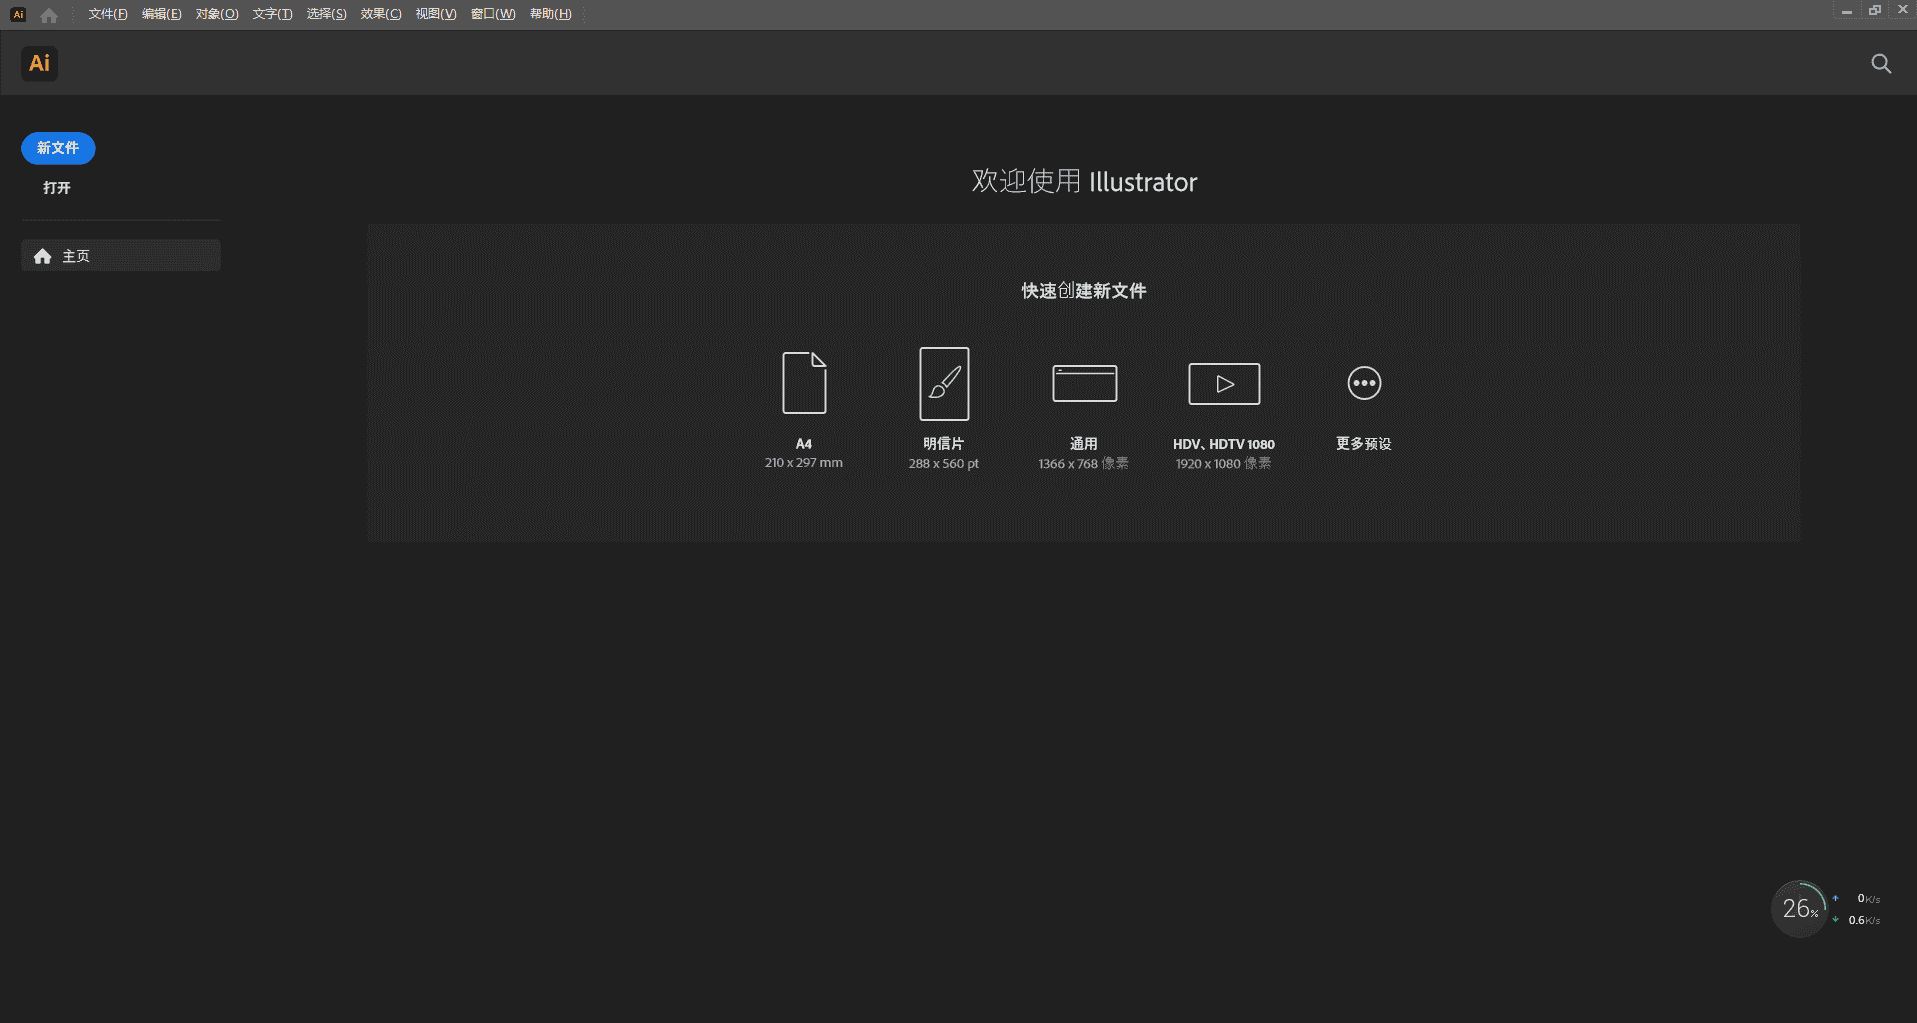
Task: Click the A4 label text
Action: (804, 444)
